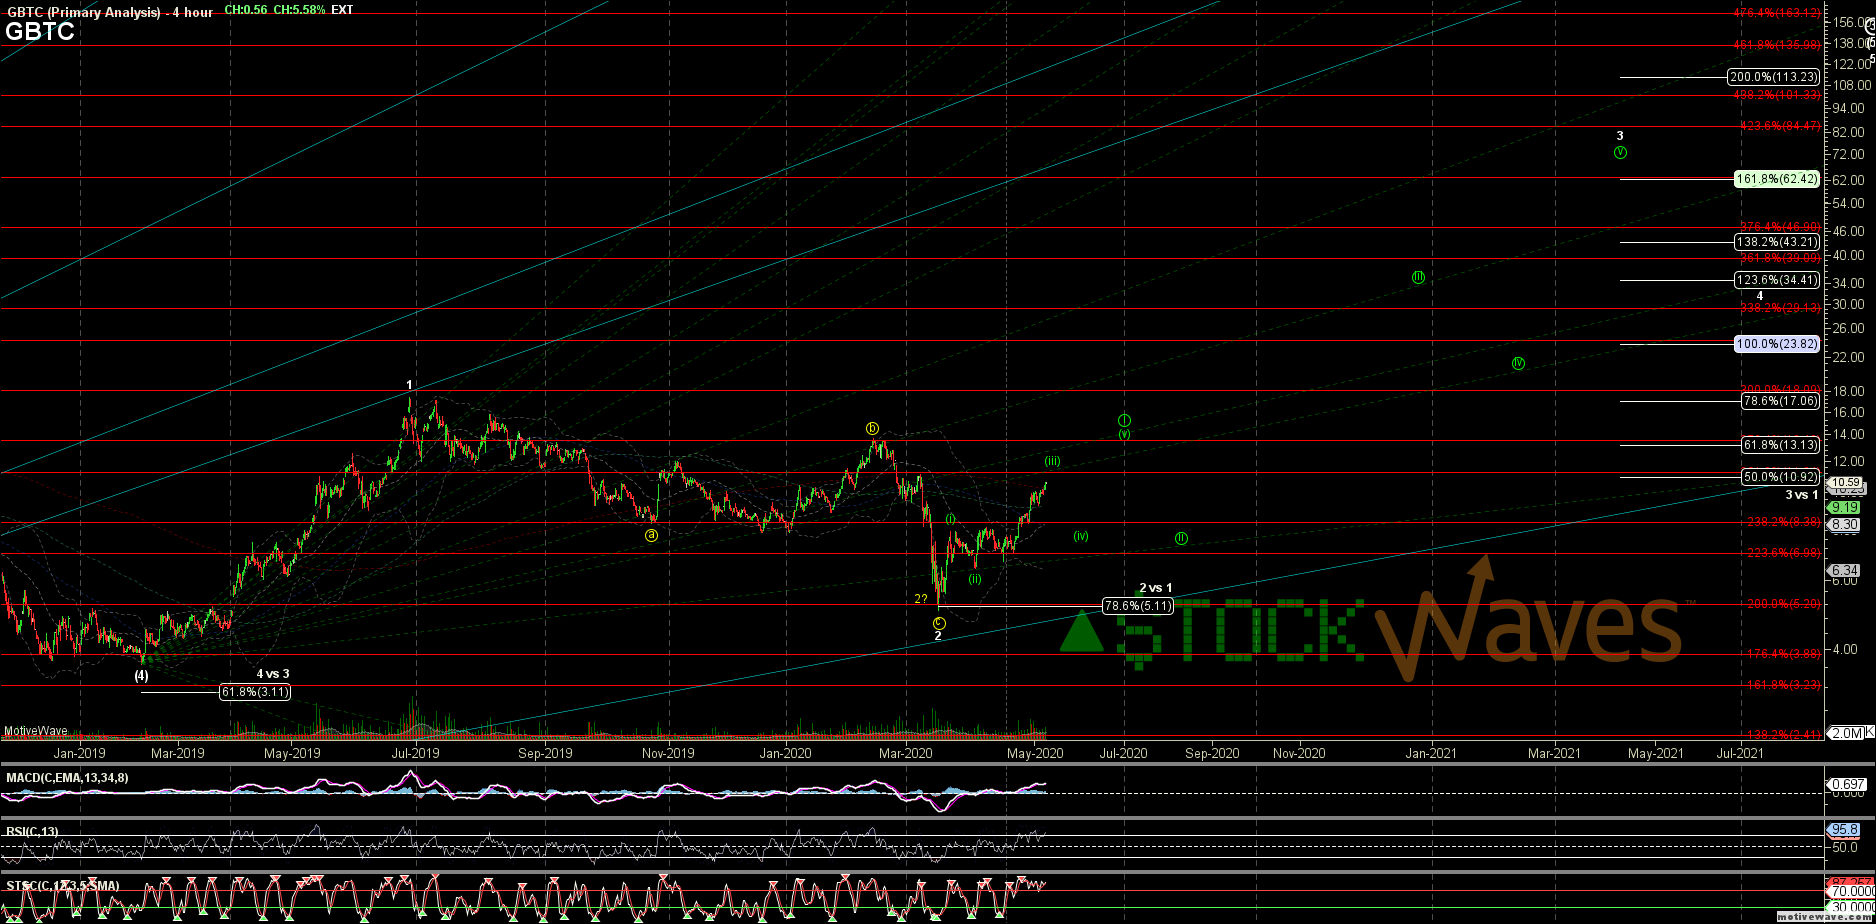Viewport: 1876px width, 924px height.
Task: Select the STCC stochastic study label
Action: tap(63, 886)
